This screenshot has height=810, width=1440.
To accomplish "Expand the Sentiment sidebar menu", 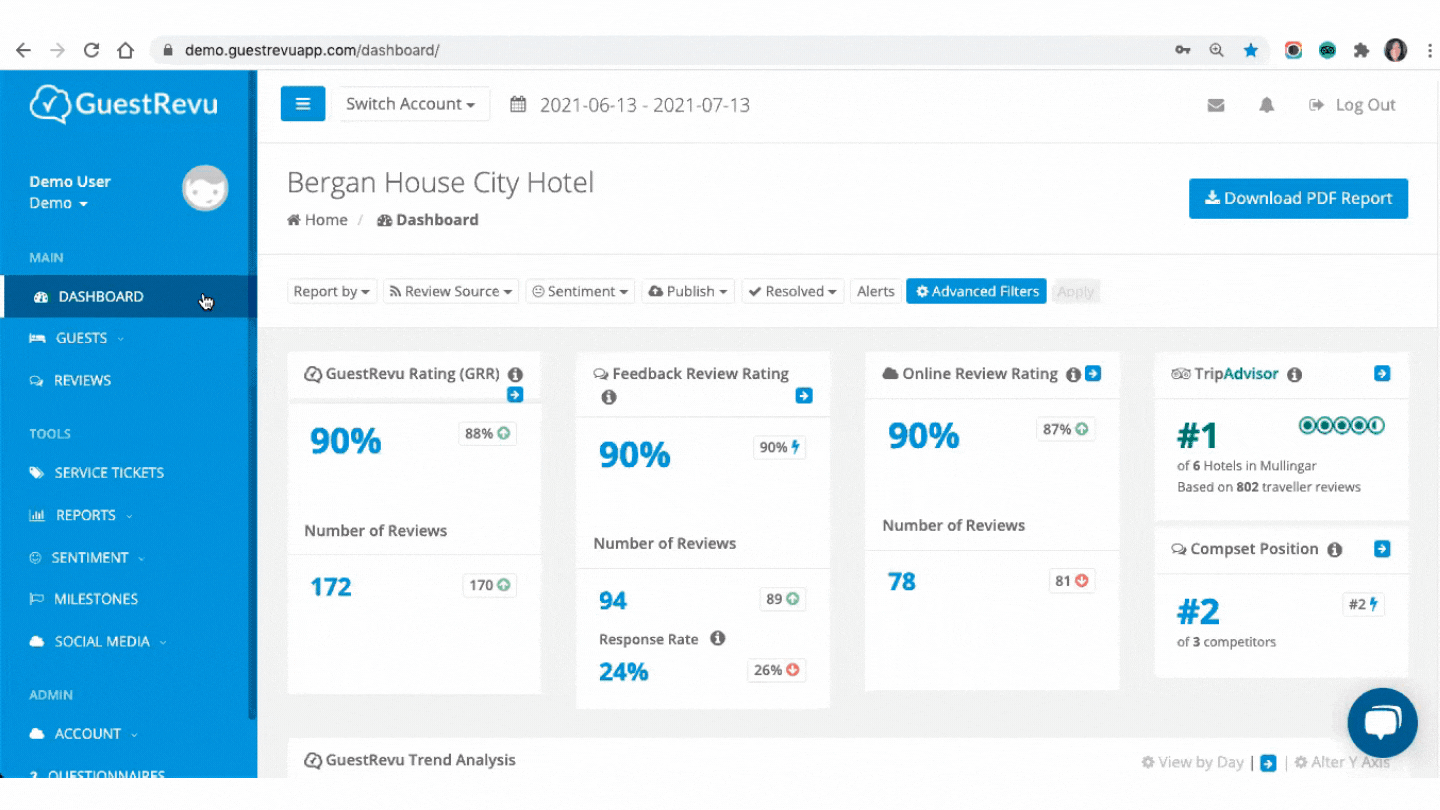I will click(x=128, y=557).
